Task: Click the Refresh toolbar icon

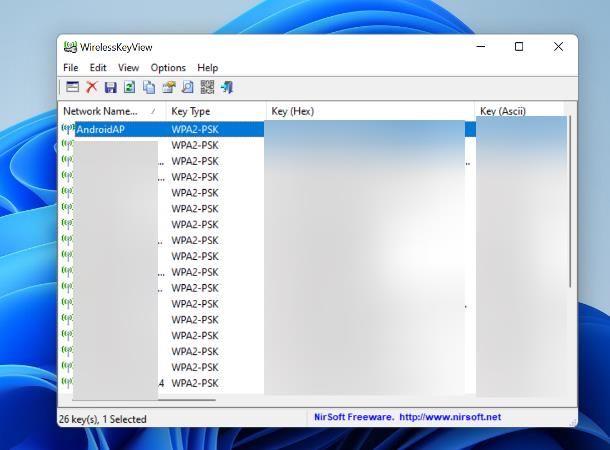Action: (130, 87)
